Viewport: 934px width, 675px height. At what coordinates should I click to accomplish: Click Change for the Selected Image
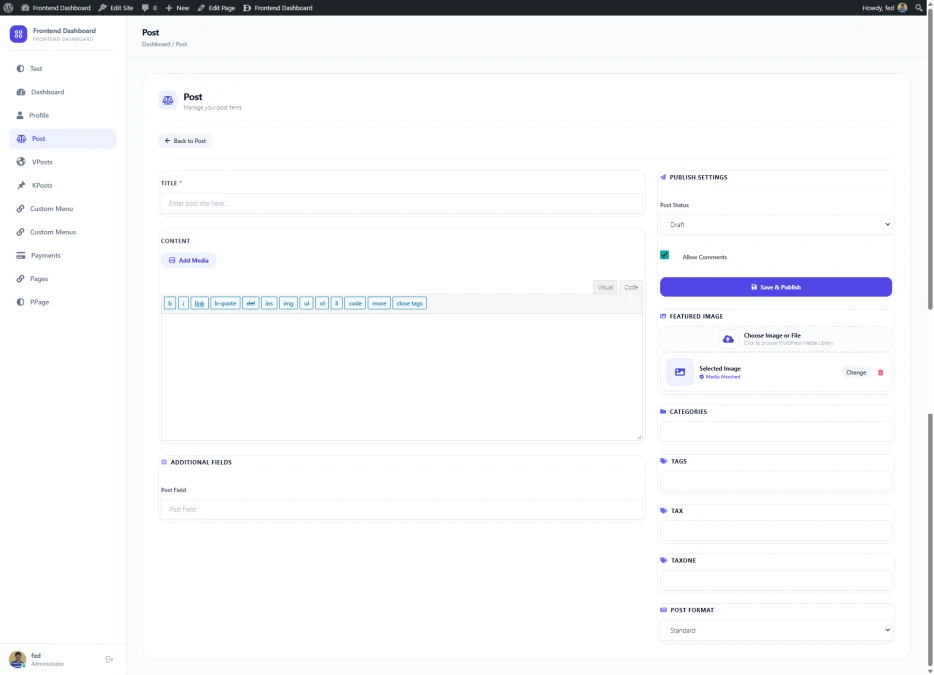pos(856,372)
